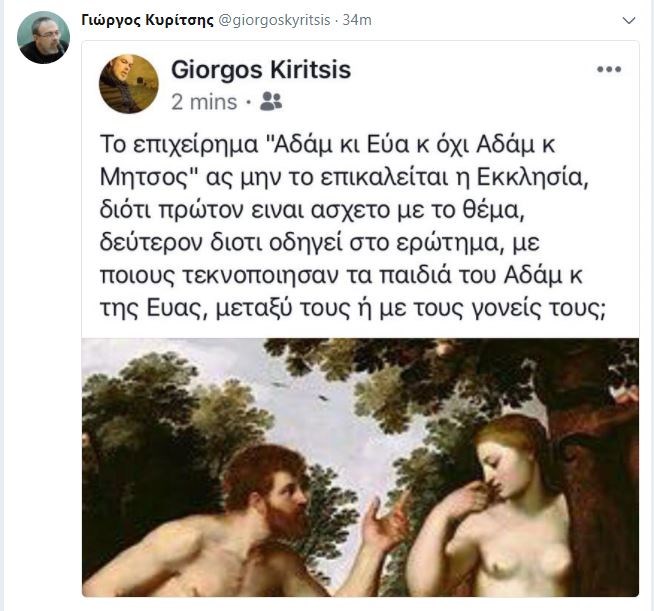
Task: Open the 34m tweet timestamp
Action: coord(357,20)
